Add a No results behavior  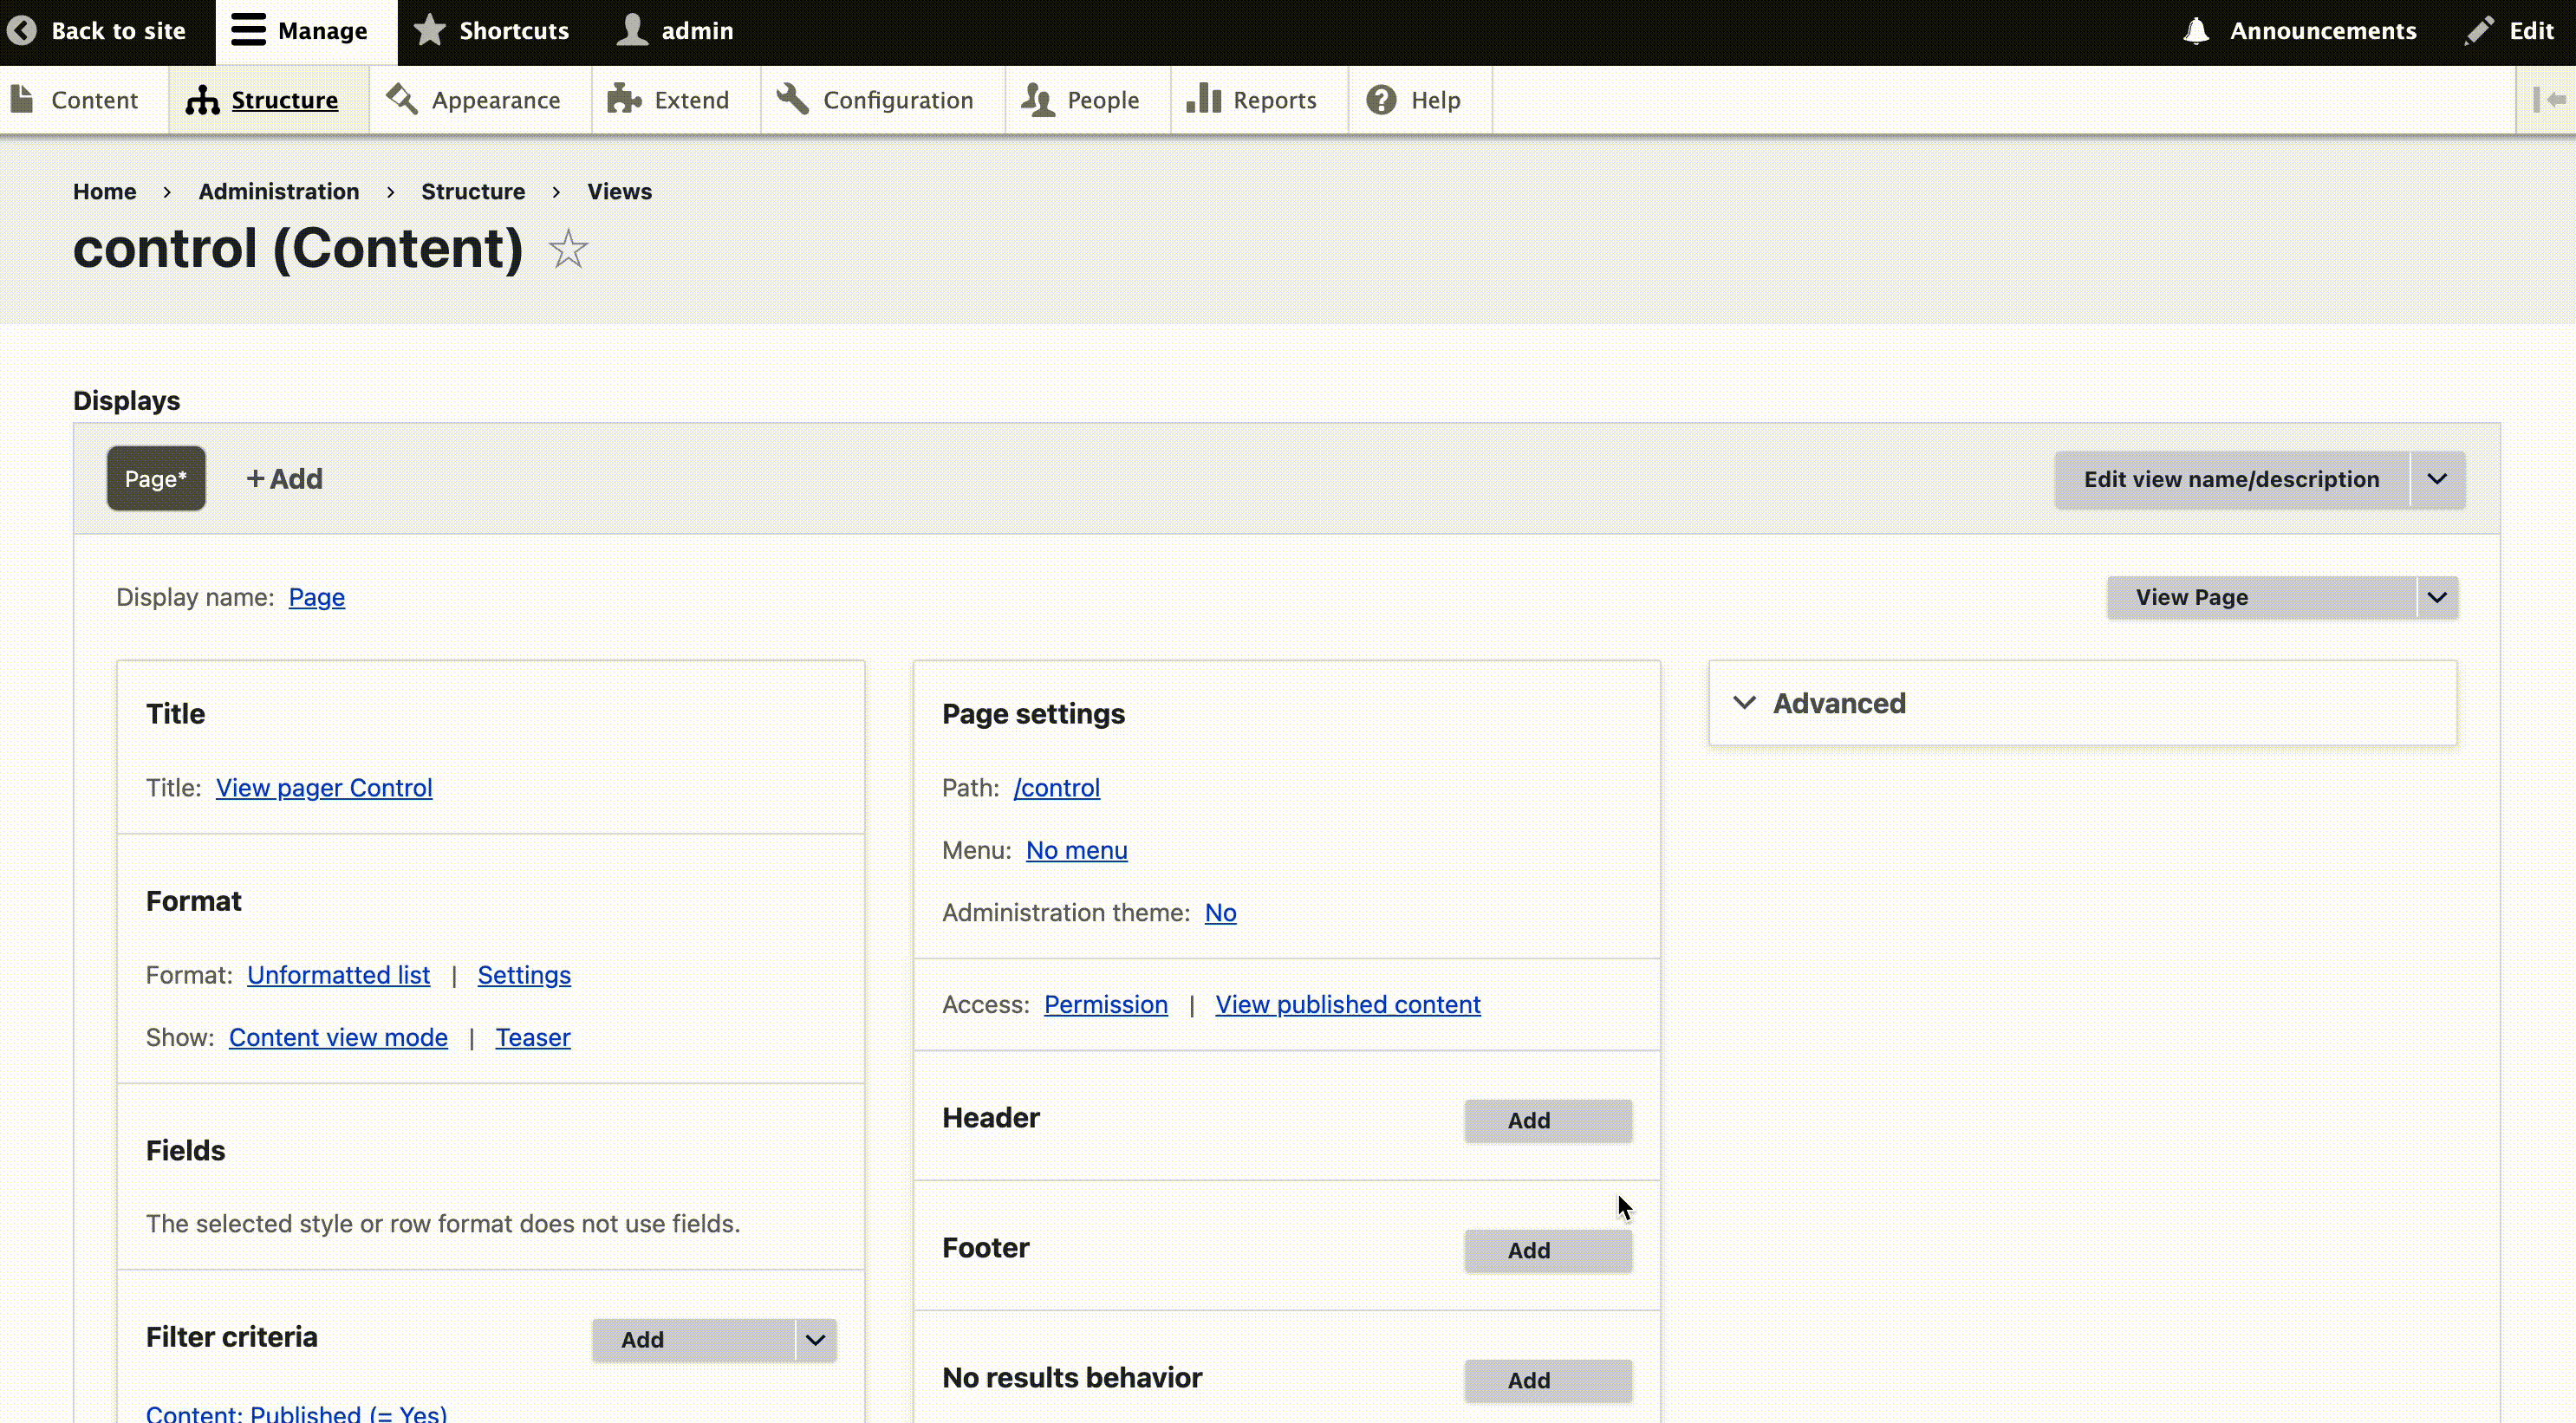(1548, 1381)
